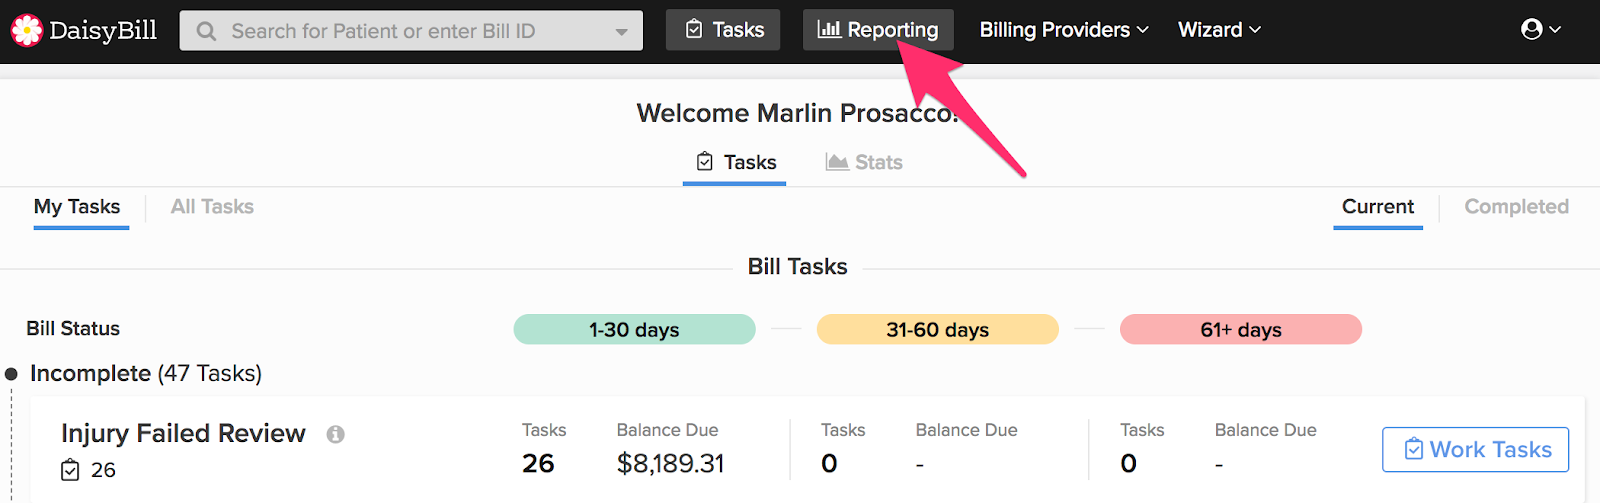Select the green 1-30 days pill

tap(634, 329)
